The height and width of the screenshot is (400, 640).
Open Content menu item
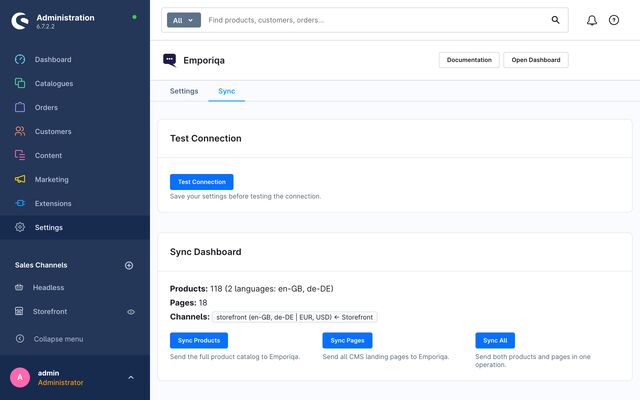point(48,156)
